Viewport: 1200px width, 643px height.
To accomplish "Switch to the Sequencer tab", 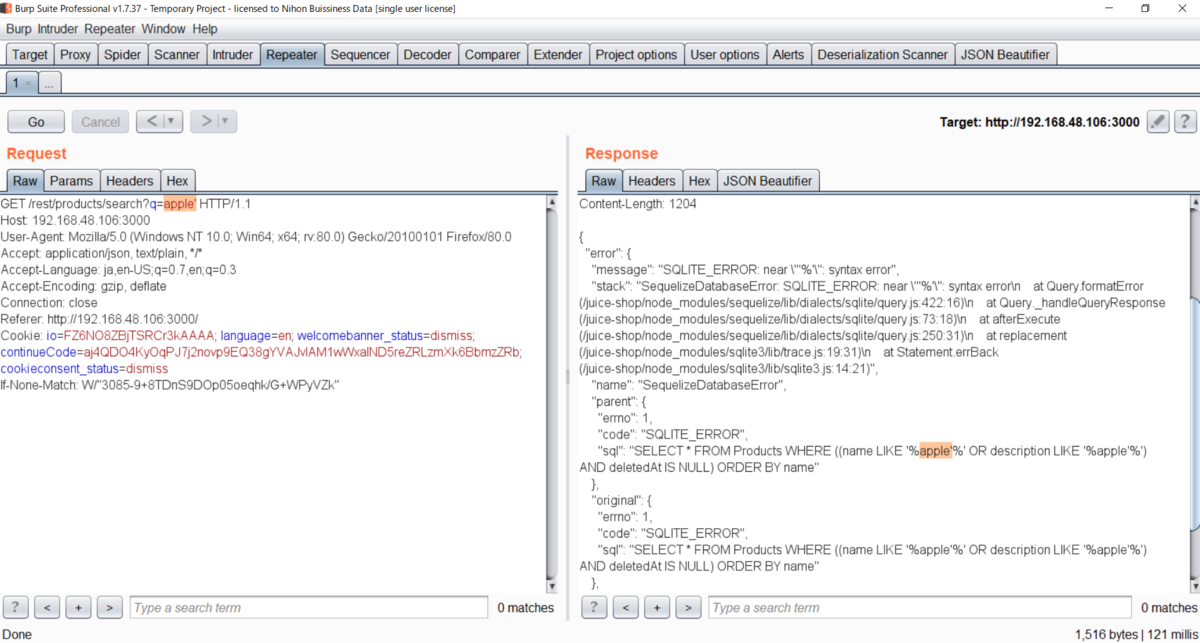I will (360, 55).
